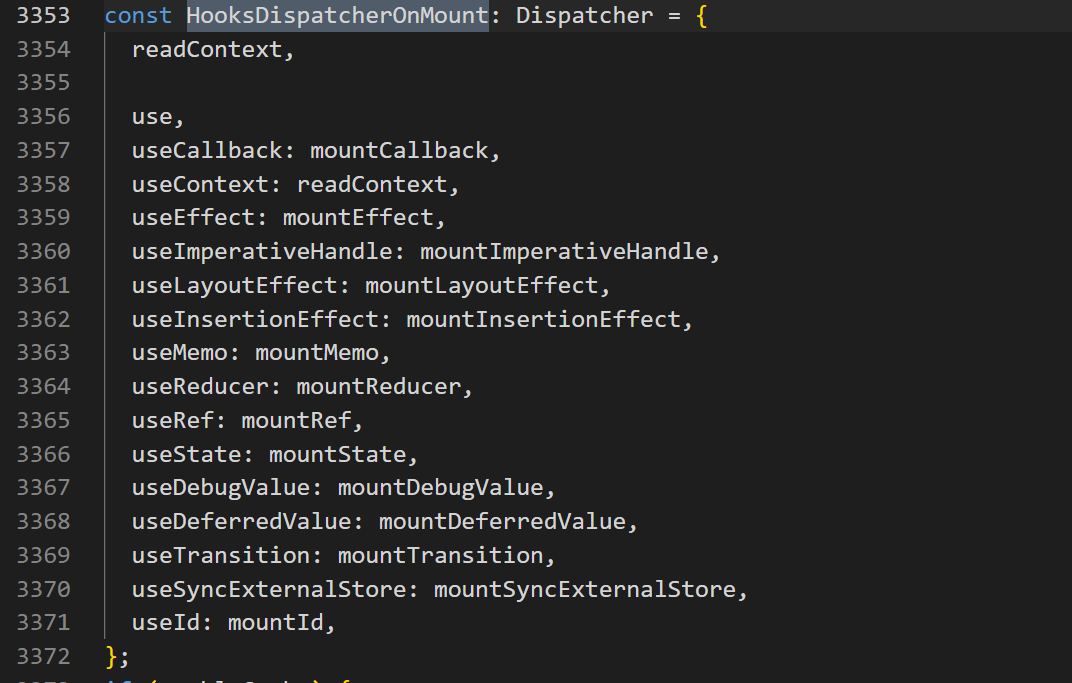
Task: Click mountLayoutEffect on line 3361
Action: coord(482,285)
